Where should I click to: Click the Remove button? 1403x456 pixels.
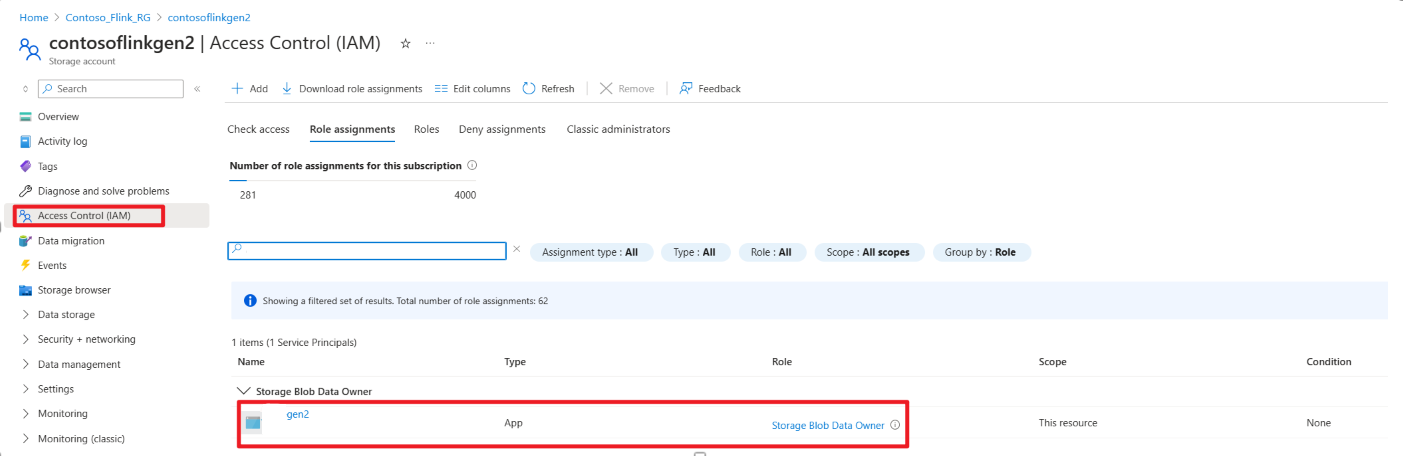click(627, 88)
